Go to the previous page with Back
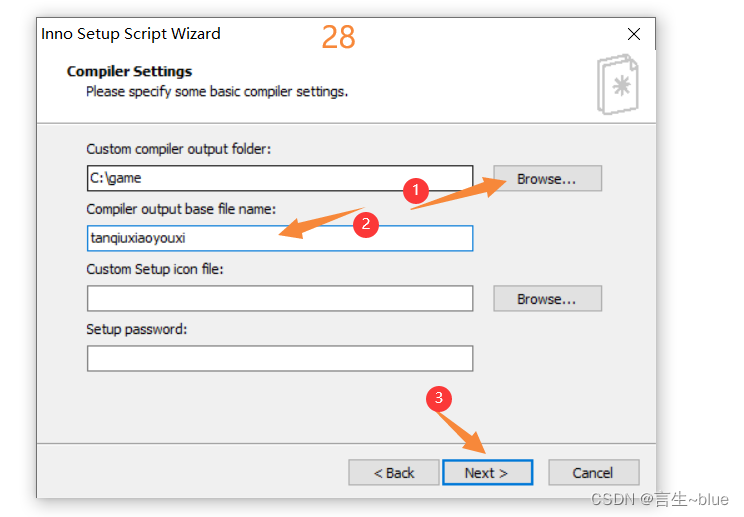 [394, 472]
